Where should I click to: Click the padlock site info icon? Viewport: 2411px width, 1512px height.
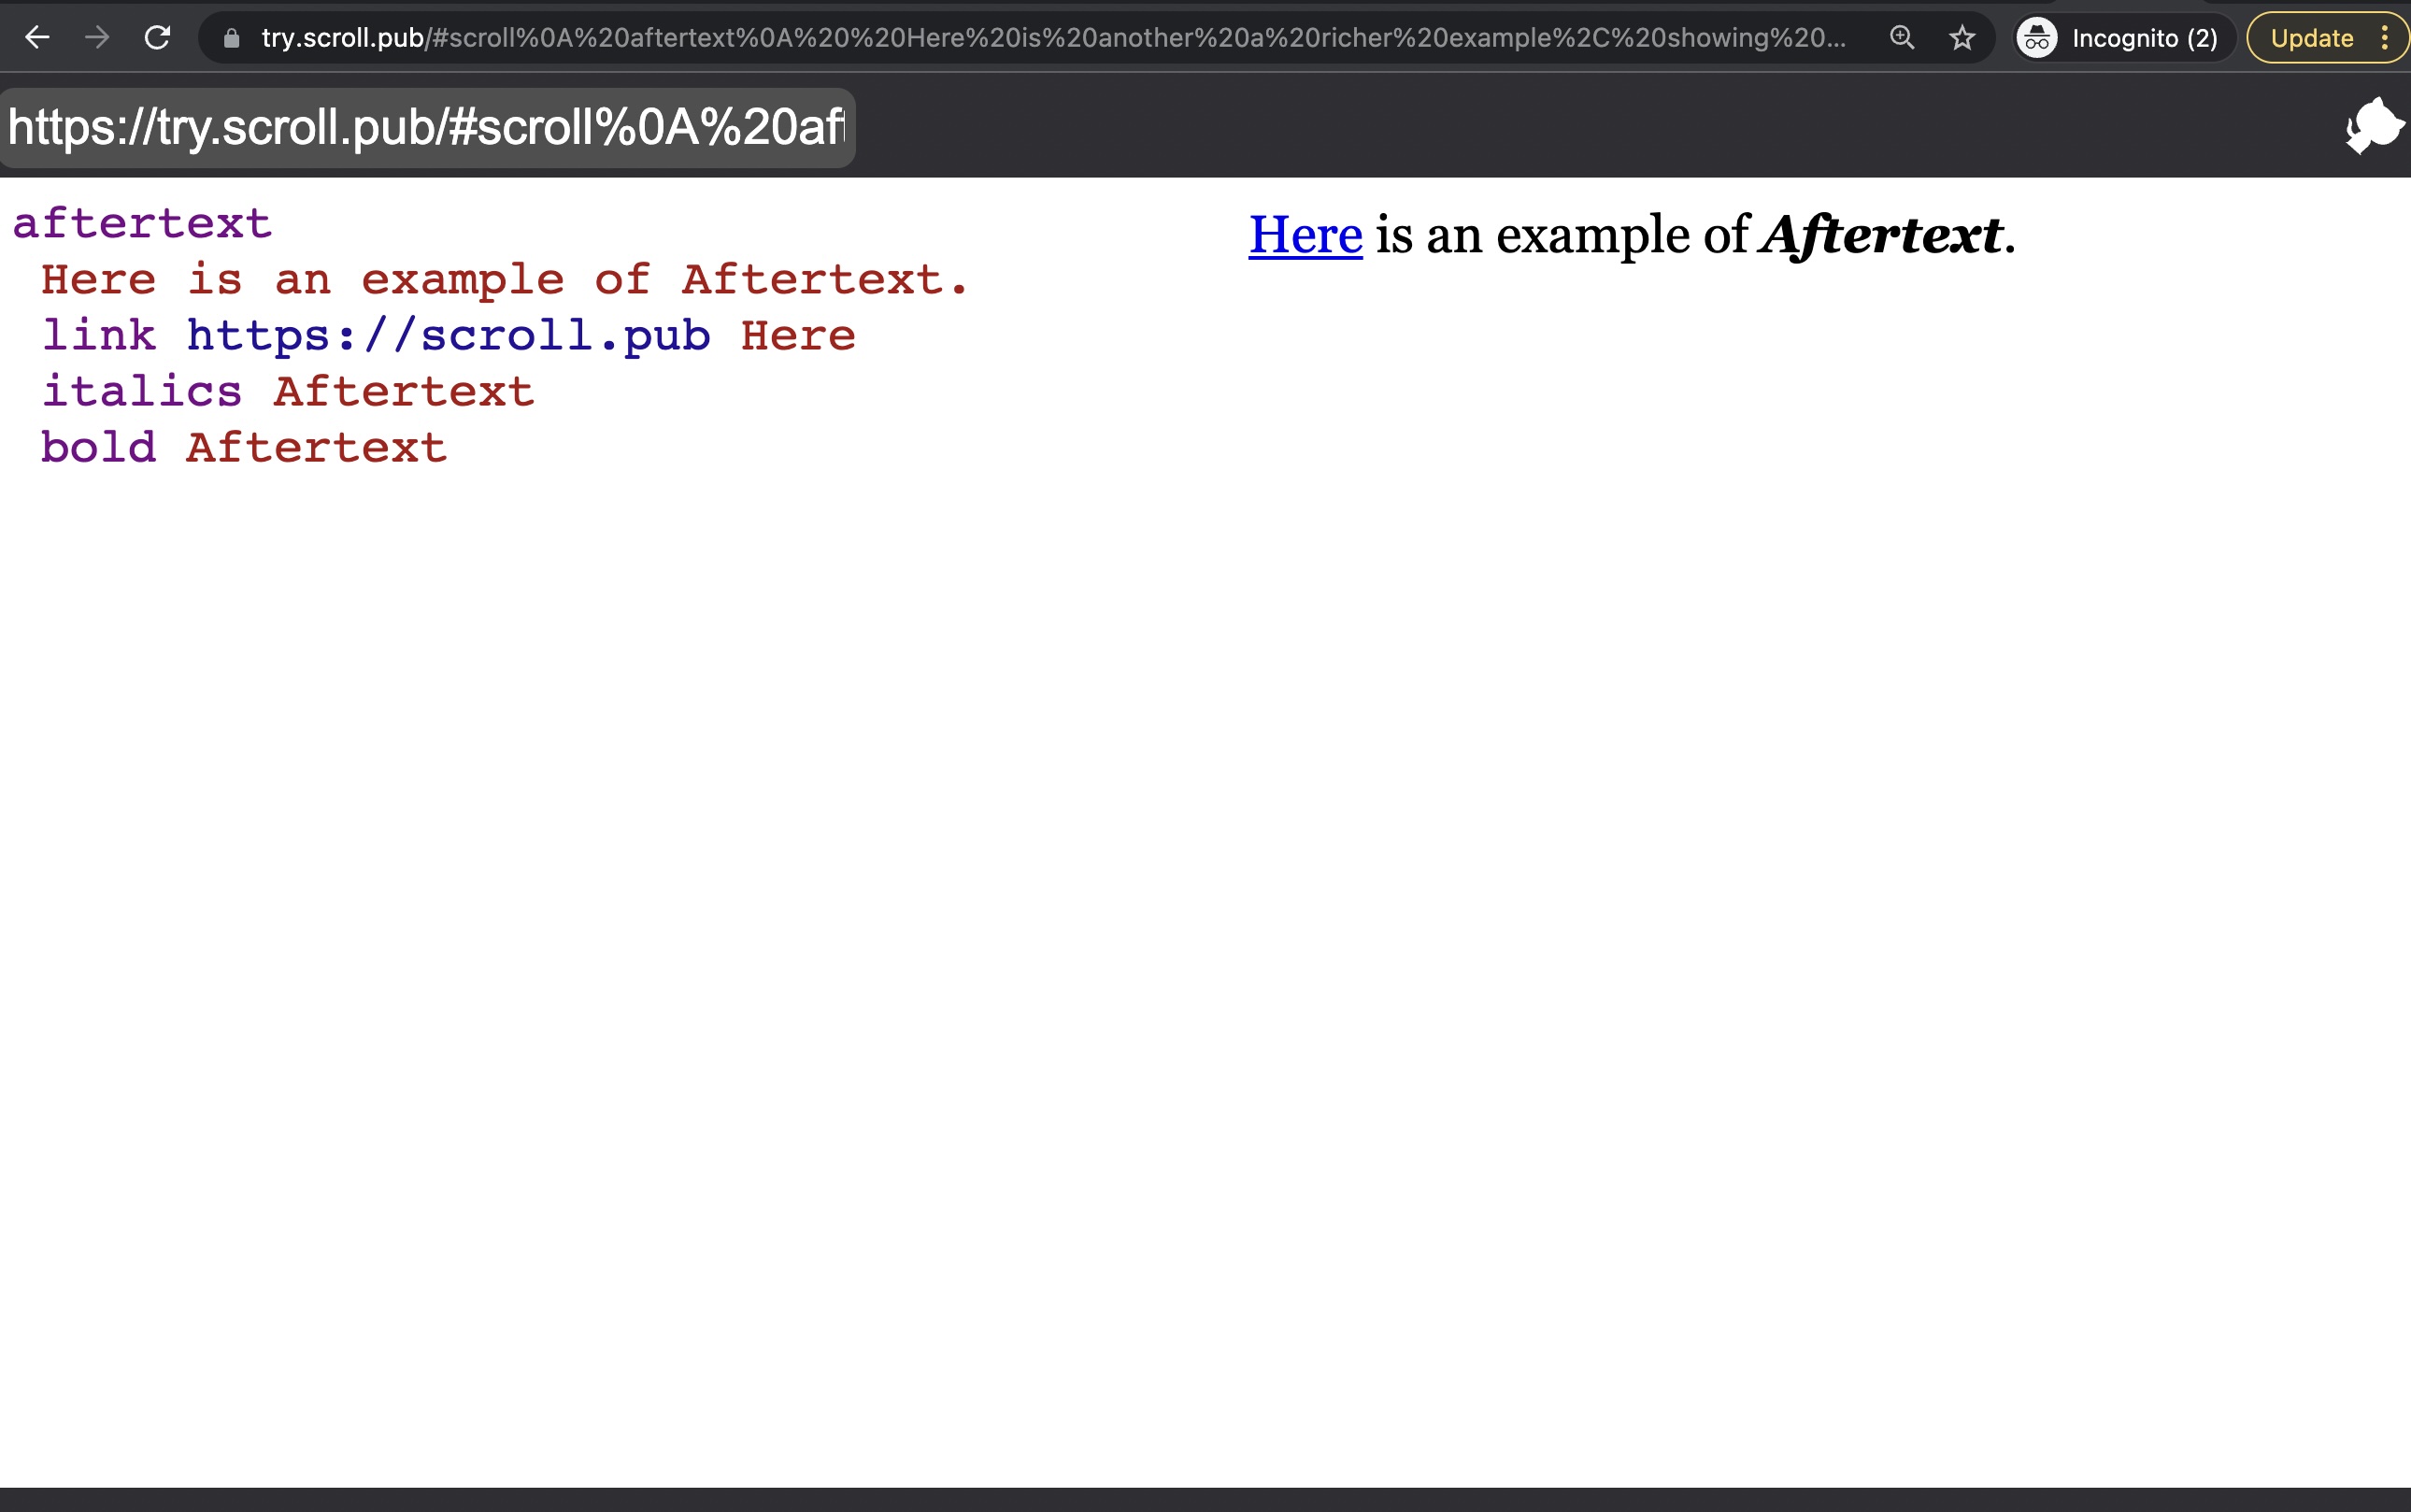click(x=231, y=38)
